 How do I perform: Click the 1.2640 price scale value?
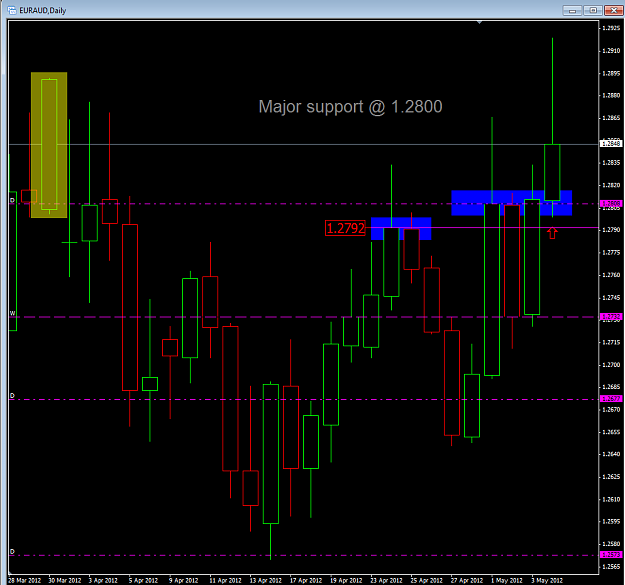[611, 454]
